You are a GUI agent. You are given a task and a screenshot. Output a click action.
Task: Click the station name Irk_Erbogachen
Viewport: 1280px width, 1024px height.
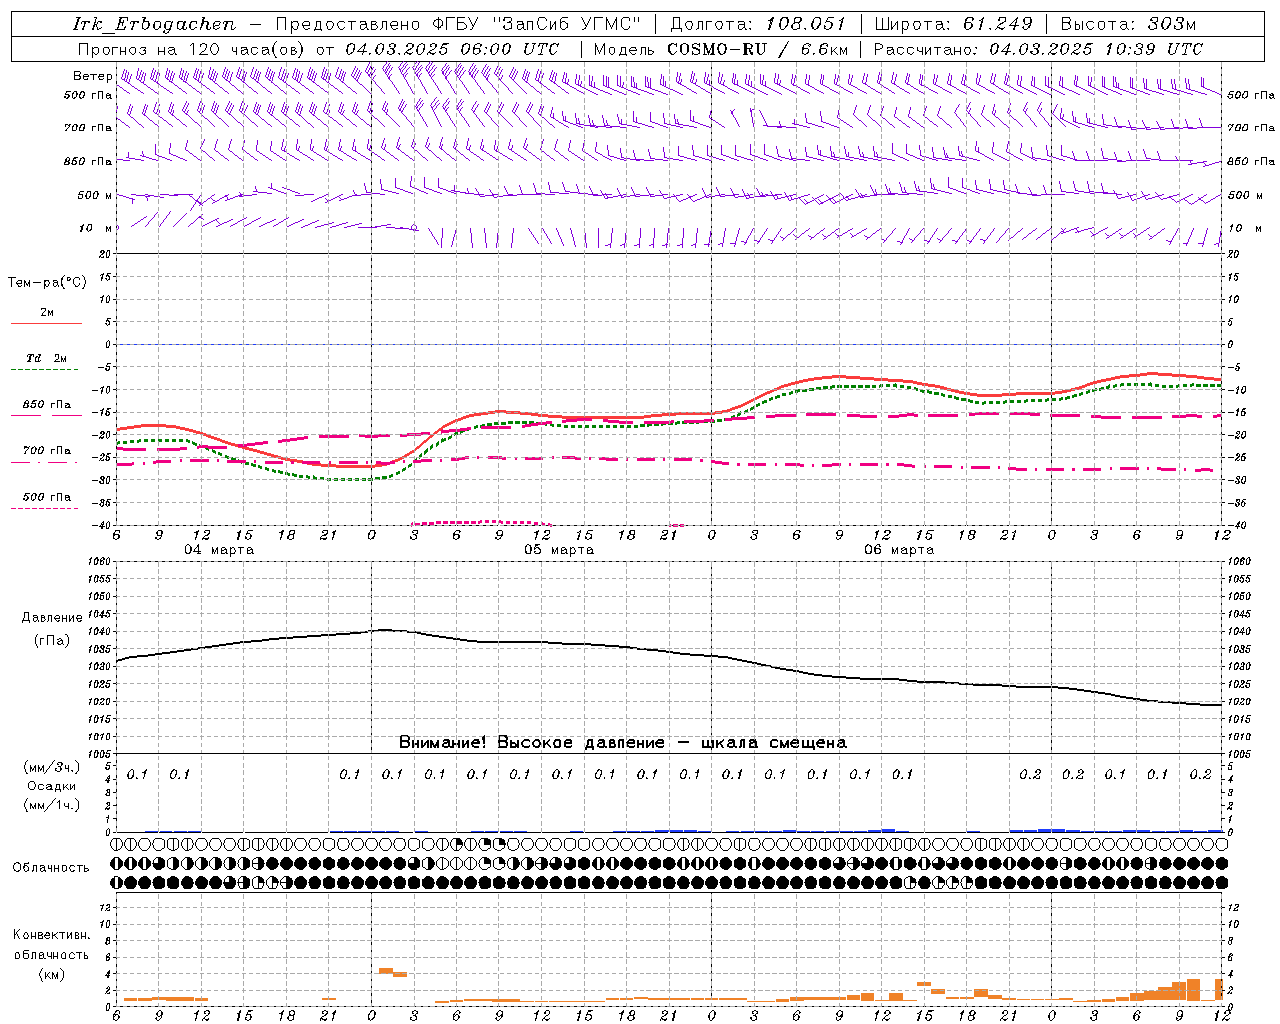tap(154, 24)
